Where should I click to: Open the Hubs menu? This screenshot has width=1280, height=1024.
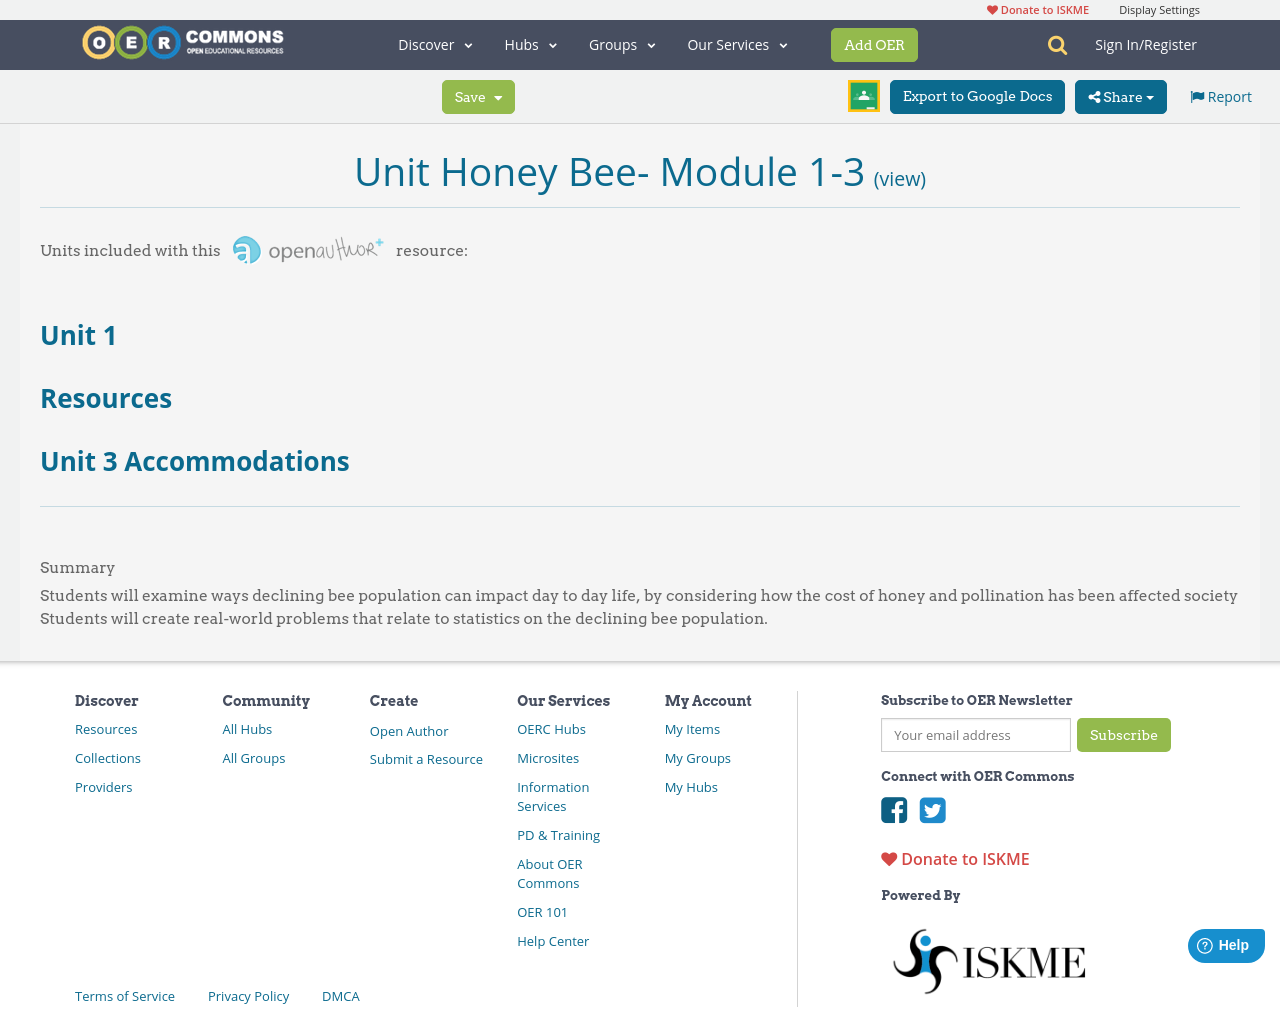(531, 44)
